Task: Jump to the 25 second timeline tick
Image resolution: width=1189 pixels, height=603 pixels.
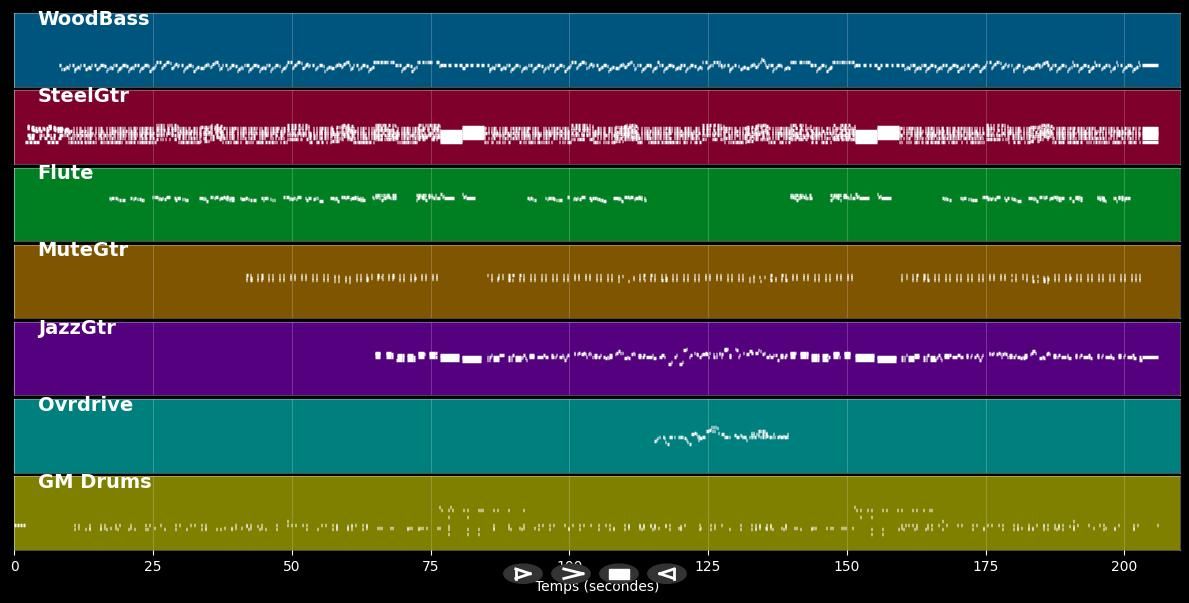Action: point(154,566)
